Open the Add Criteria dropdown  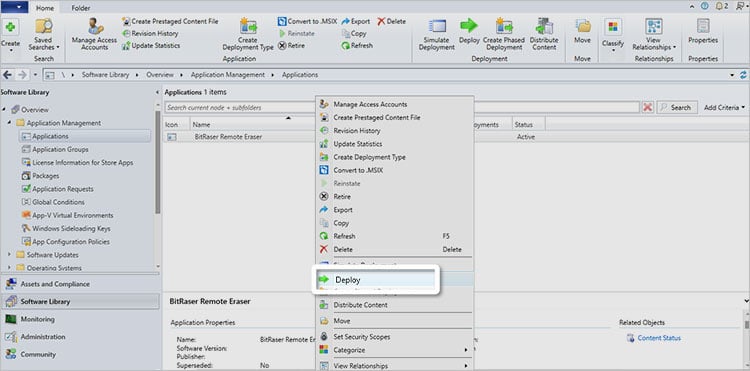[725, 108]
